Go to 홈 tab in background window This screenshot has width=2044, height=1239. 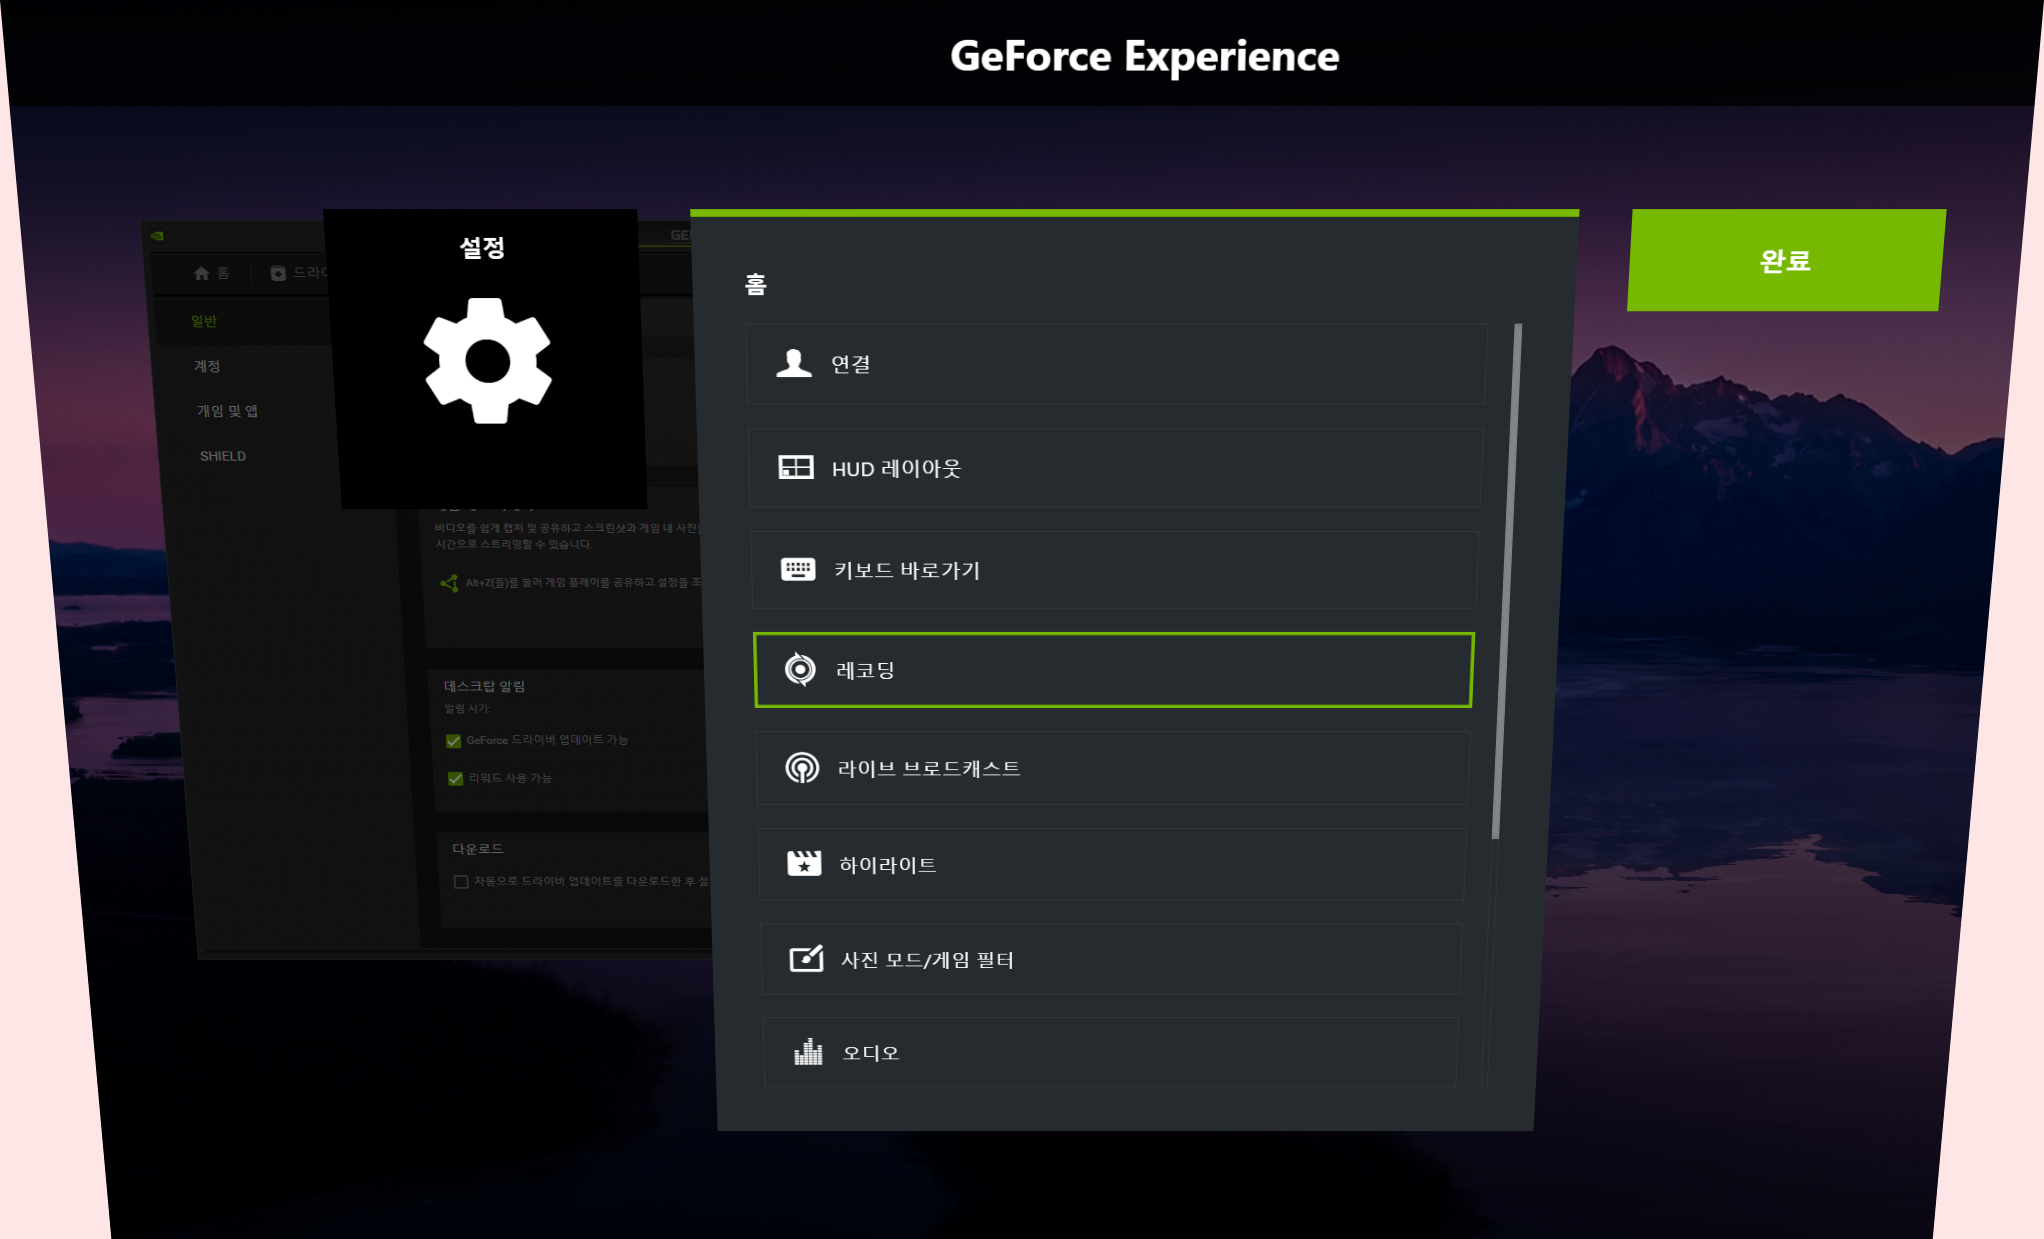tap(212, 273)
